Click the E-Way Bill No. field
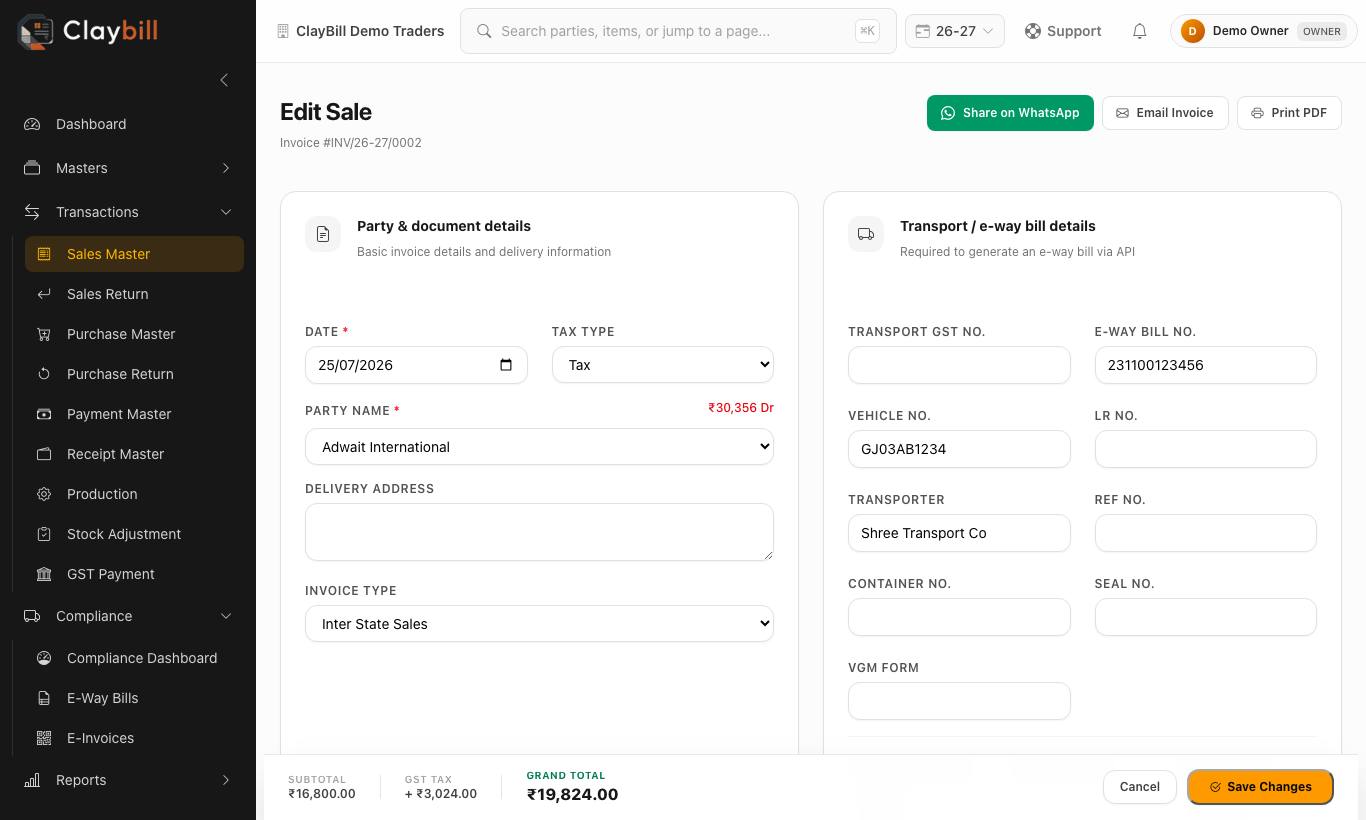Screen dimensions: 1366x820 coord(1206,365)
